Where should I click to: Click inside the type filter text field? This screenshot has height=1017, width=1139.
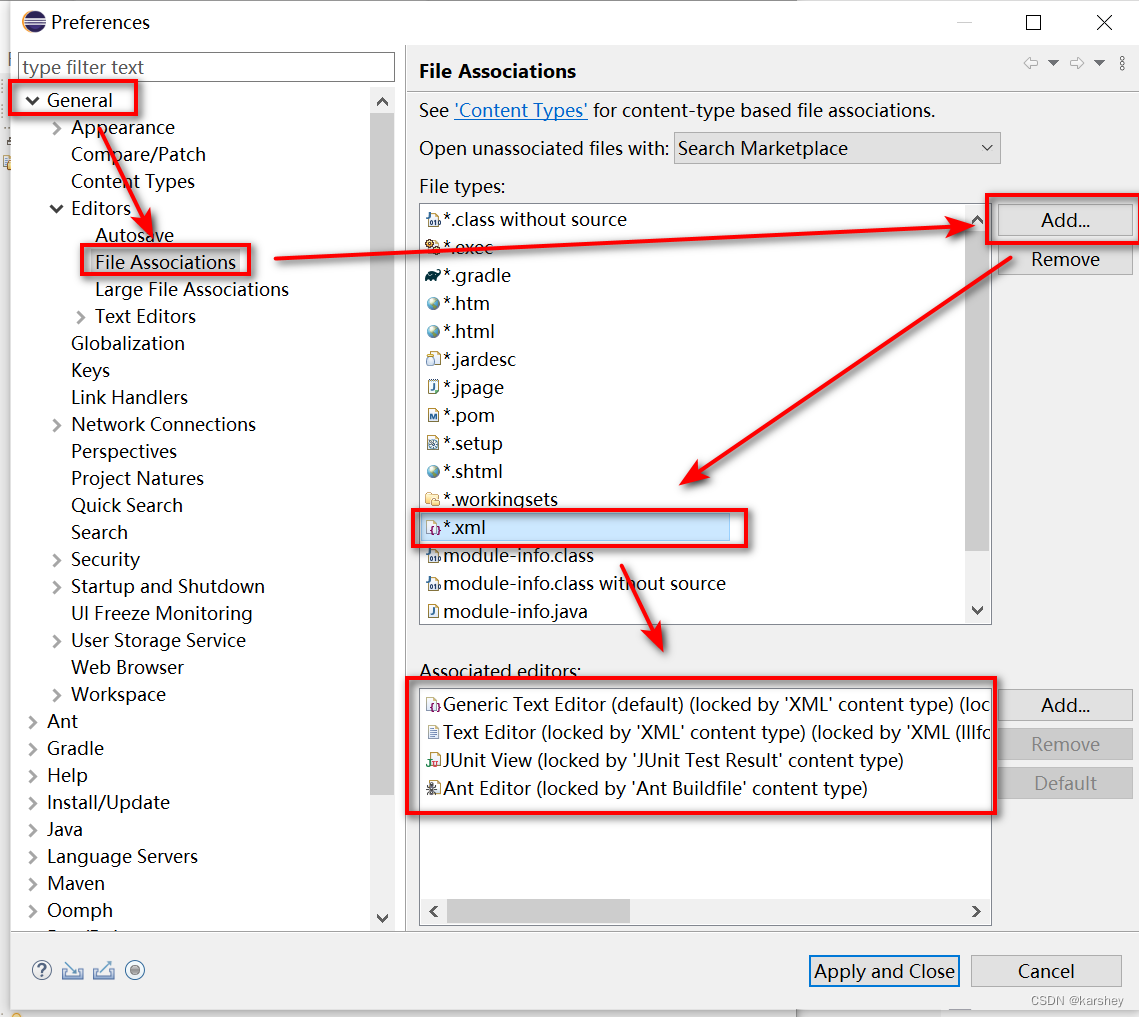click(x=200, y=66)
